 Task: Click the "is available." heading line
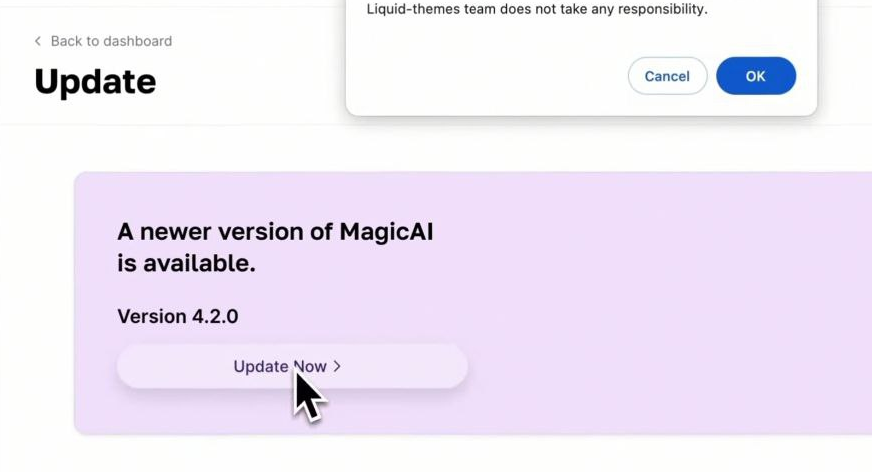coord(186,264)
